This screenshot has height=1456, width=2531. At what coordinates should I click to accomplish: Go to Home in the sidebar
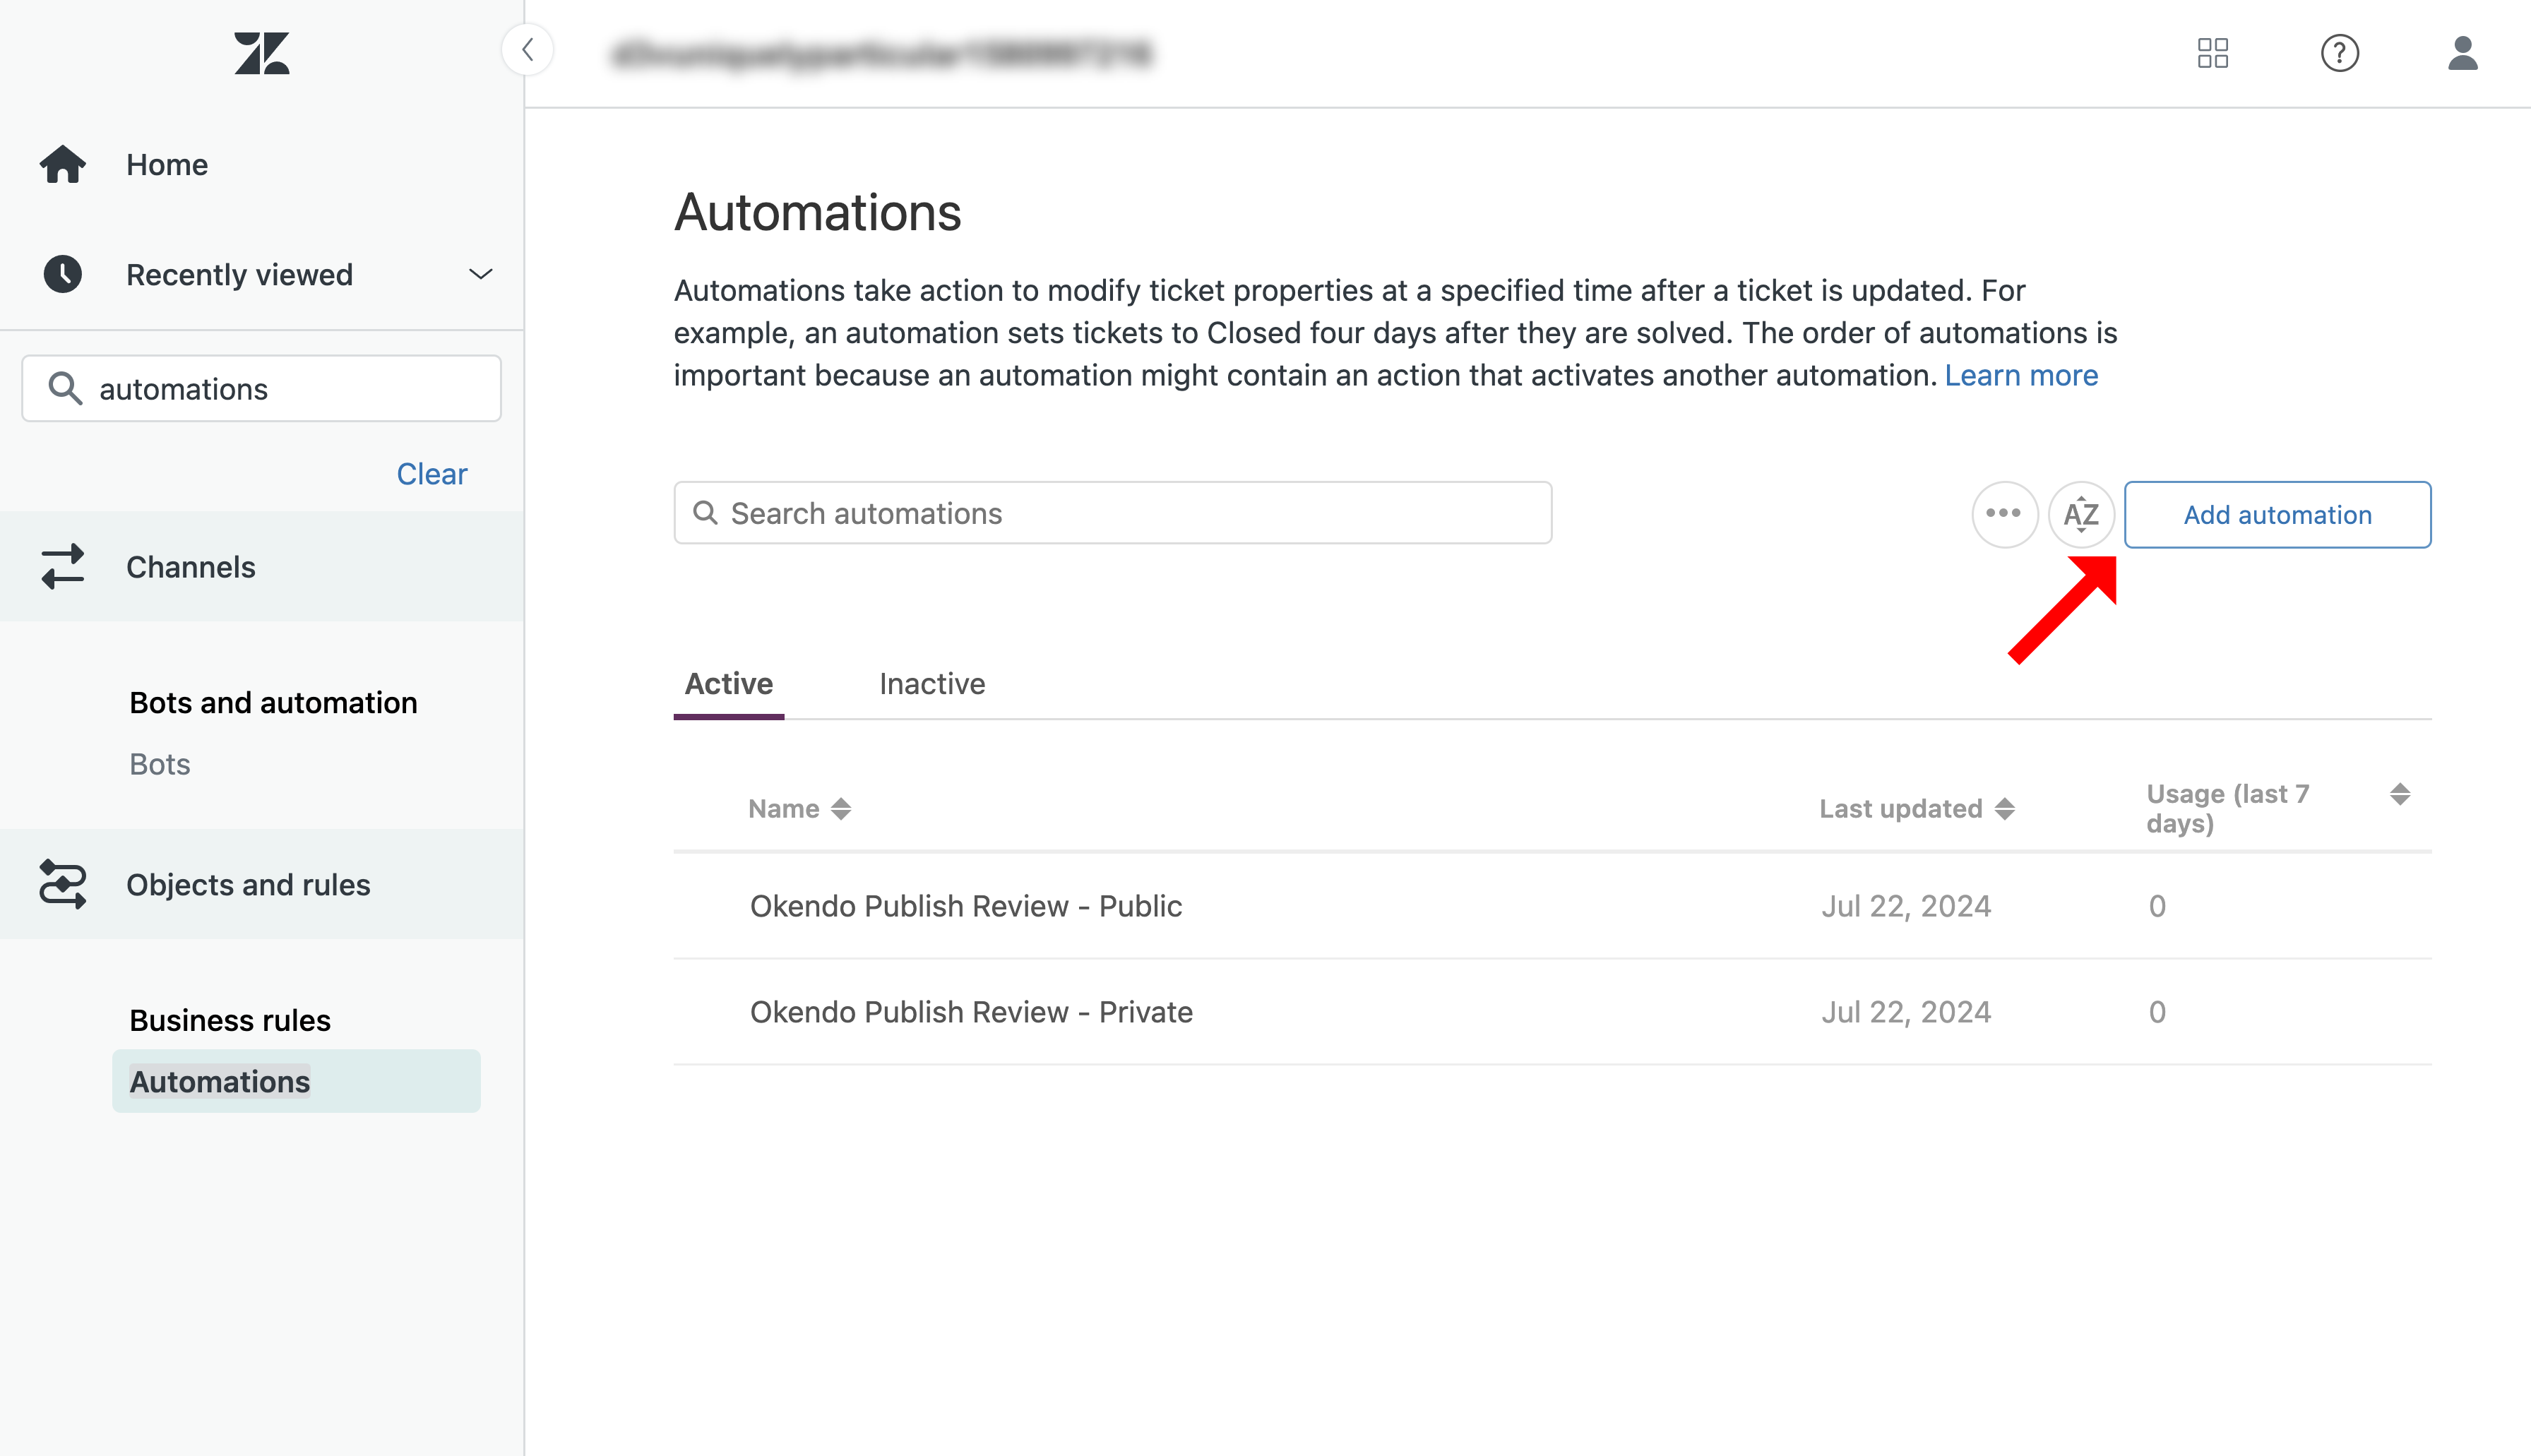167,164
